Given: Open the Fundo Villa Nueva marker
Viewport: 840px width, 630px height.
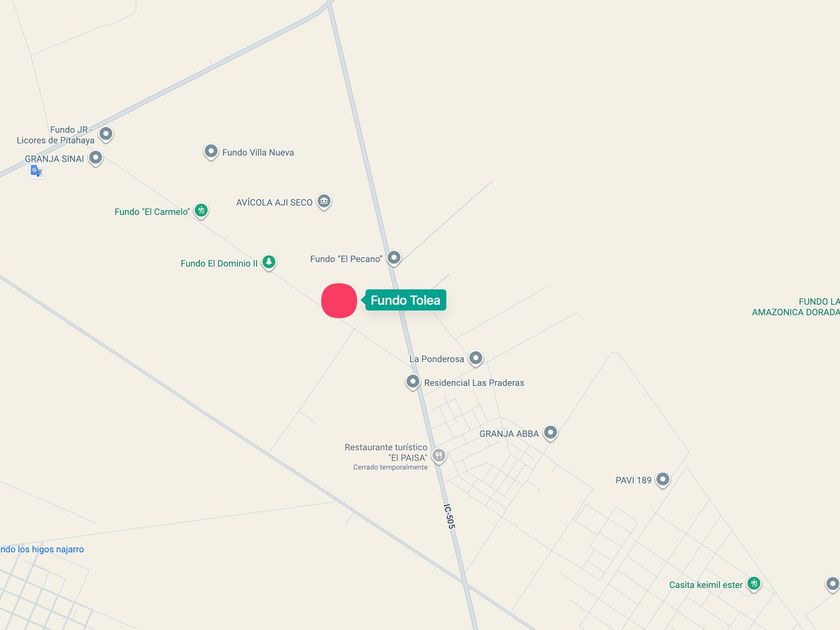Looking at the screenshot, I should coord(211,152).
